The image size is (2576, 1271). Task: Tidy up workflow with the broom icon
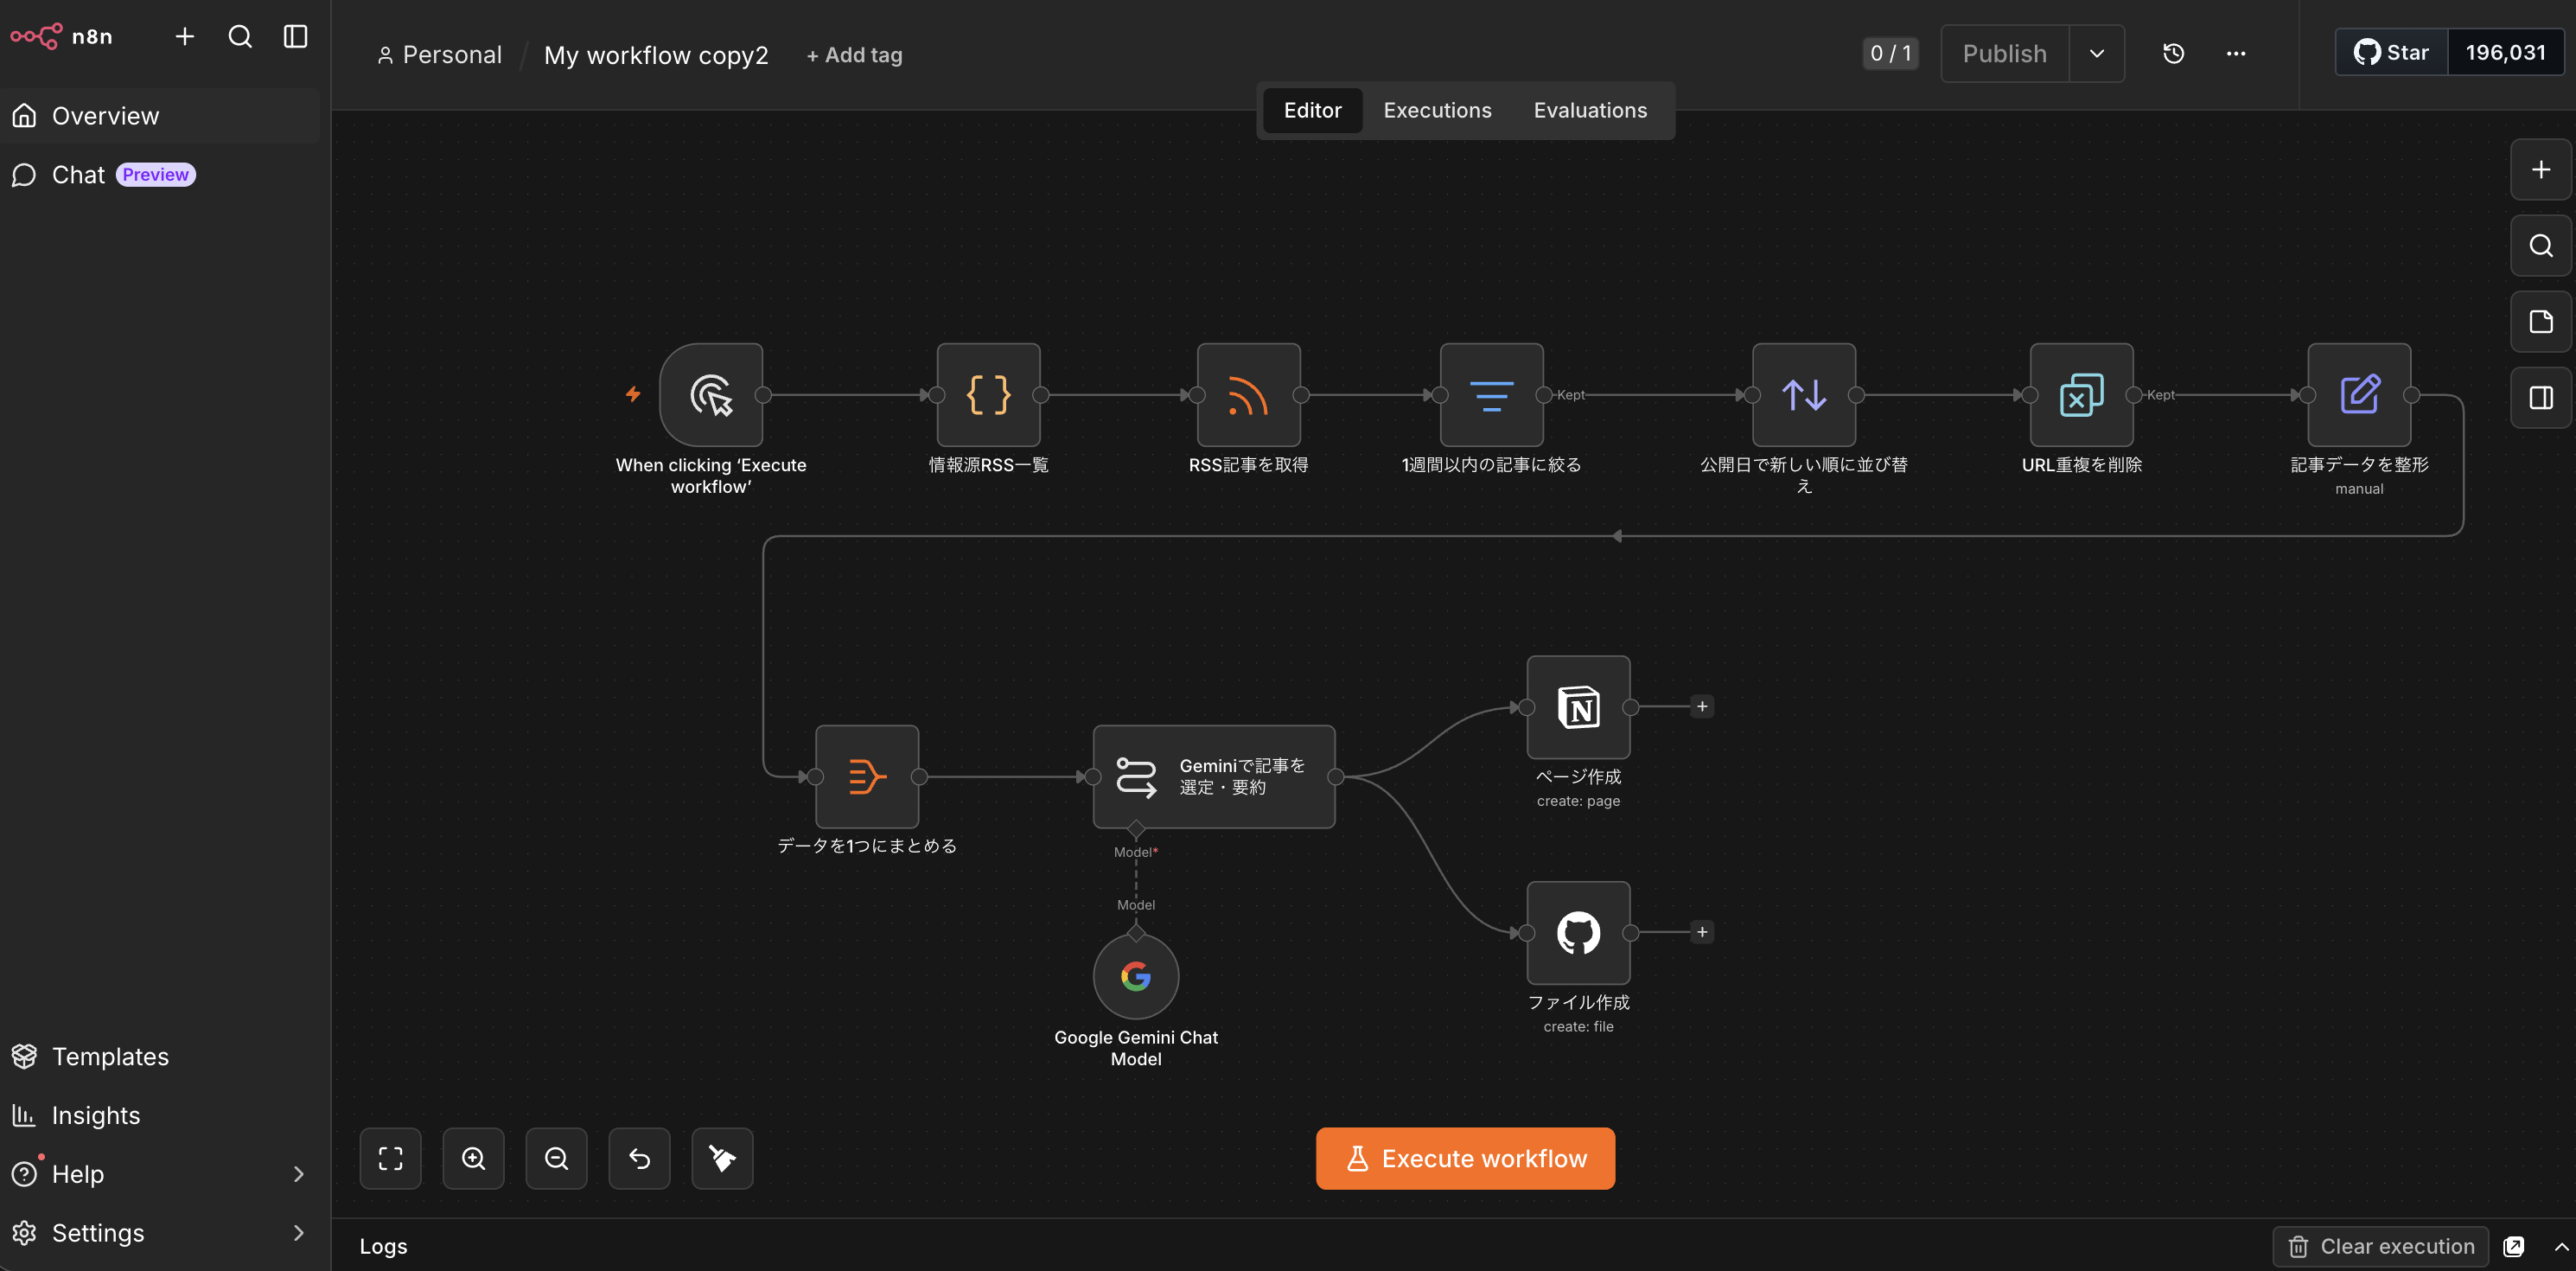722,1158
